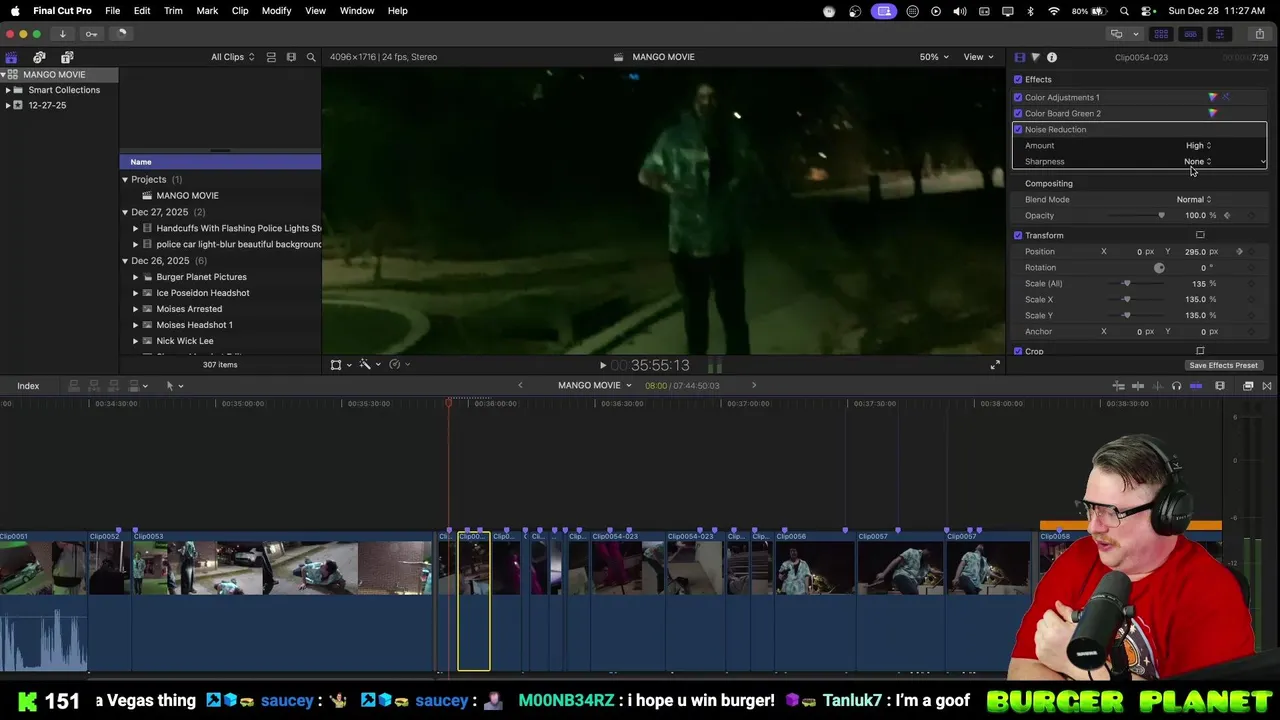Click the timeline Index button
The width and height of the screenshot is (1280, 720).
(x=28, y=386)
